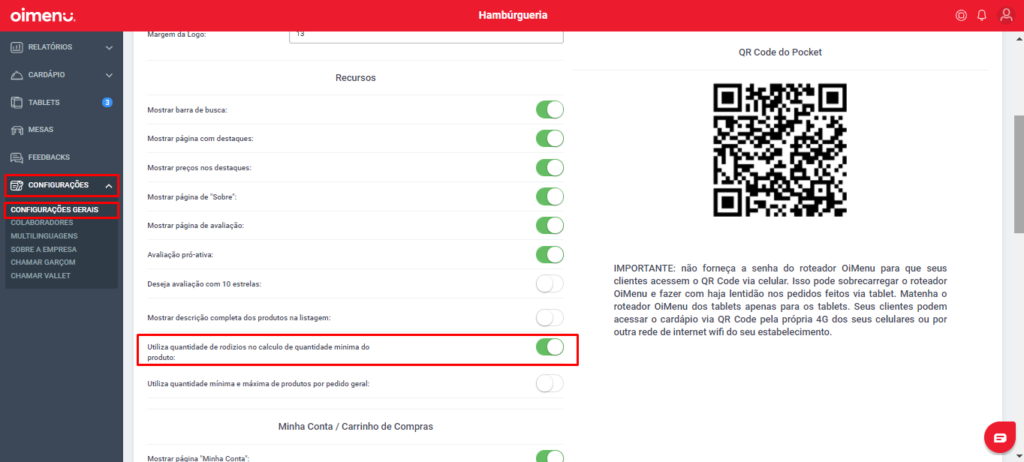Open Sobre a Empresa submenu
The width and height of the screenshot is (1024, 462).
pos(44,250)
